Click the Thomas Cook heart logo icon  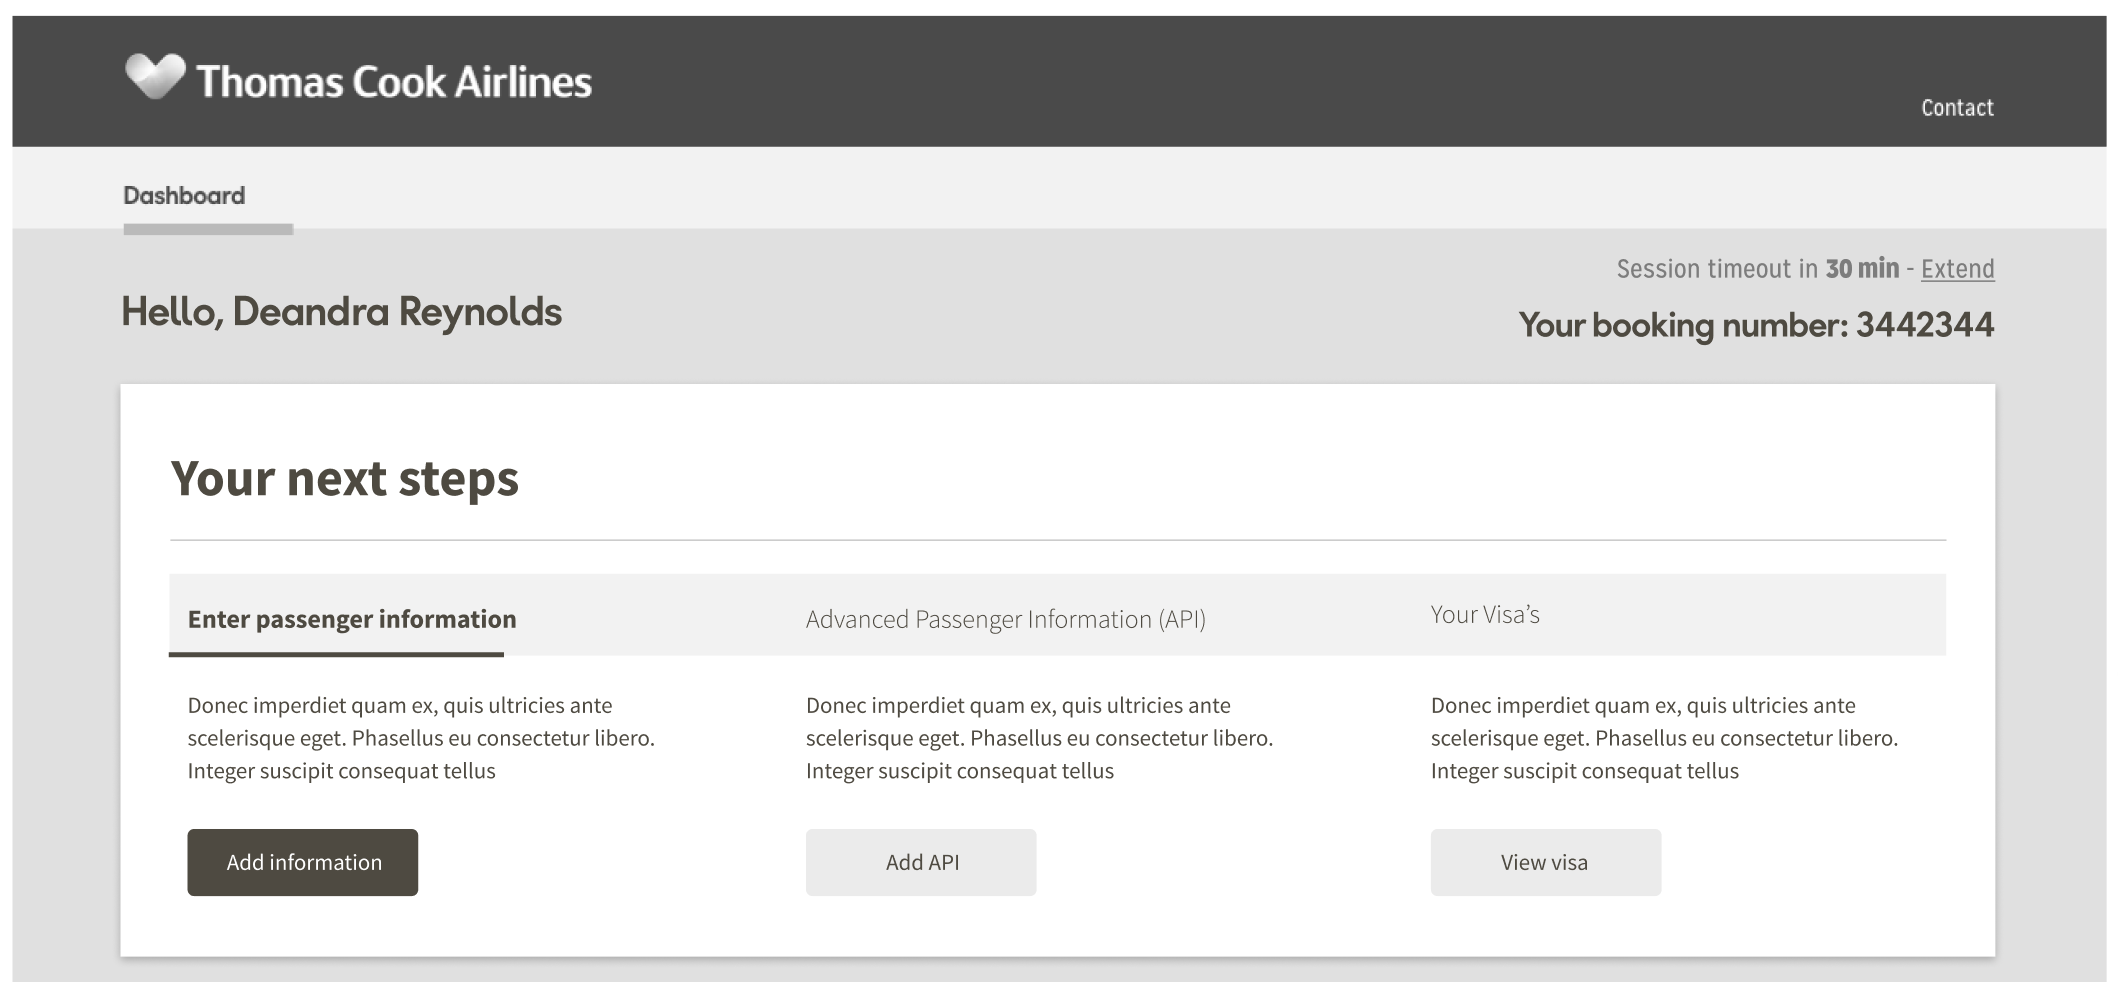(155, 77)
